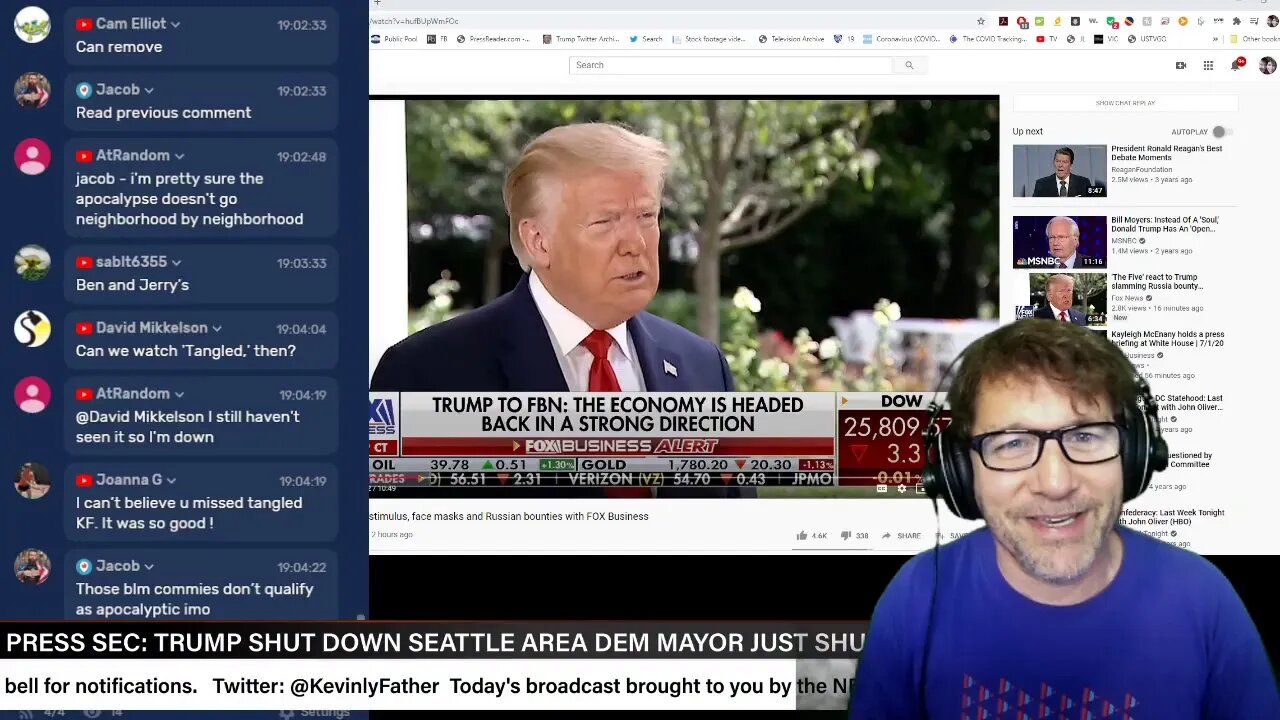Open Bill Moyers: Instead Of A 'Soul' title

(1163, 224)
